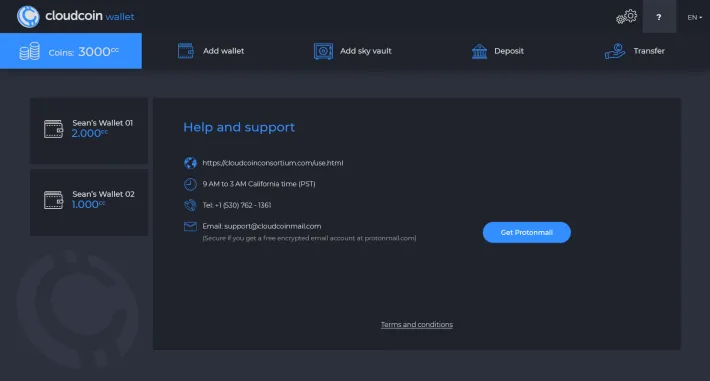Click the cloudcoin wallet title text
The height and width of the screenshot is (381, 710).
click(x=90, y=16)
